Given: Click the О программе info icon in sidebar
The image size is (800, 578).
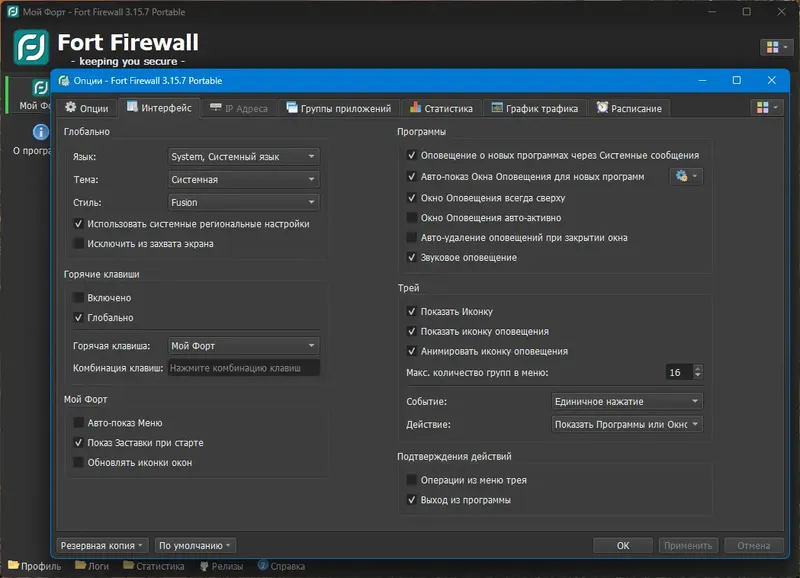Looking at the screenshot, I should [40, 130].
